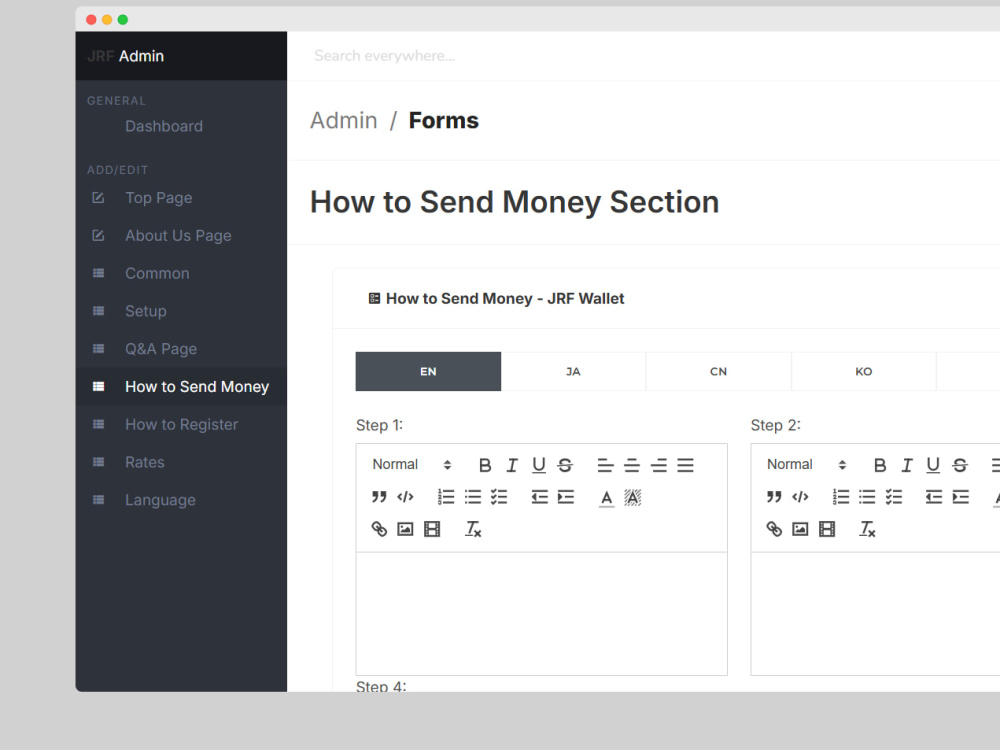Screen dimensions: 1000x750
Task: Toggle Strikethrough in Step 1 editor
Action: (565, 465)
